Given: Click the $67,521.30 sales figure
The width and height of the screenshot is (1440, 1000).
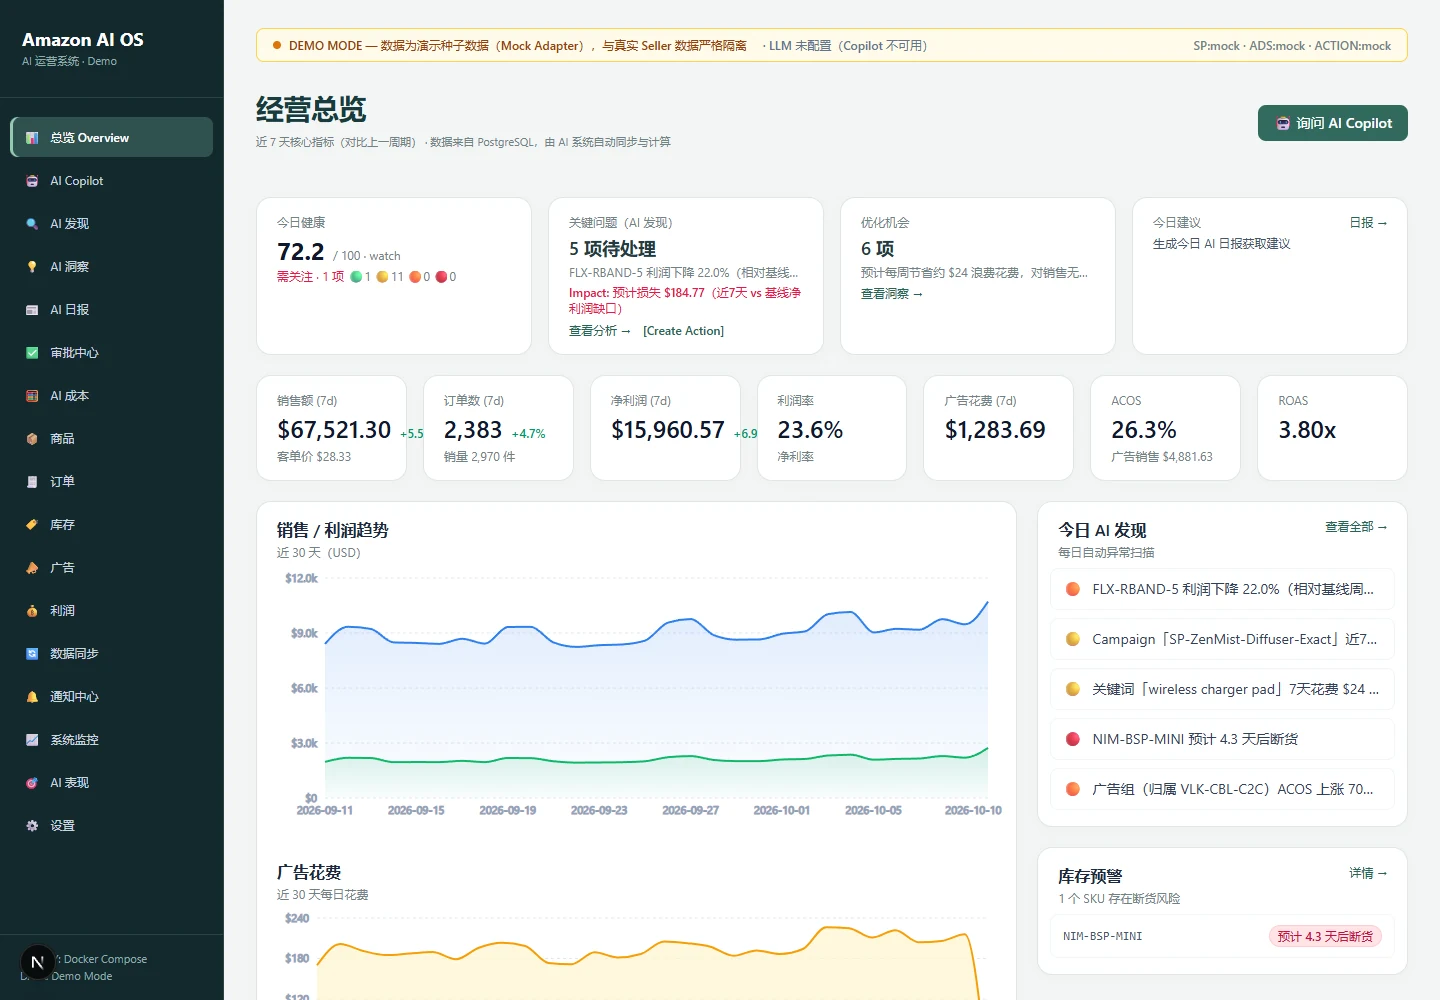Looking at the screenshot, I should pyautogui.click(x=334, y=430).
